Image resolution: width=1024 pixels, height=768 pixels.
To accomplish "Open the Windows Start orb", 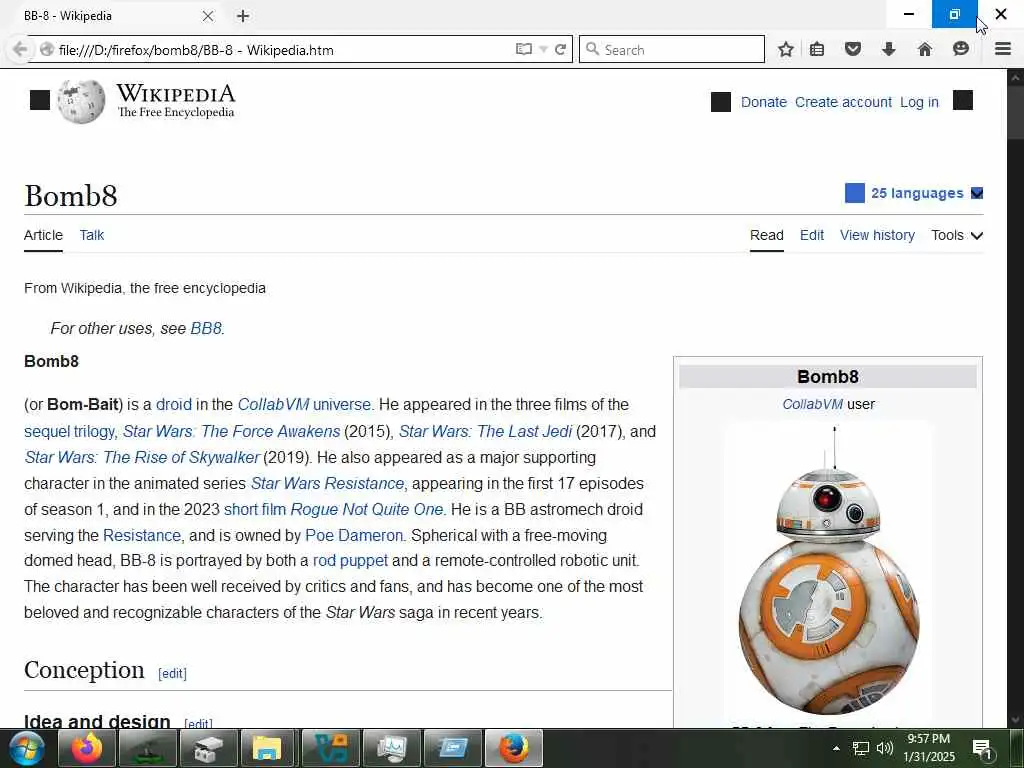I will coord(27,748).
